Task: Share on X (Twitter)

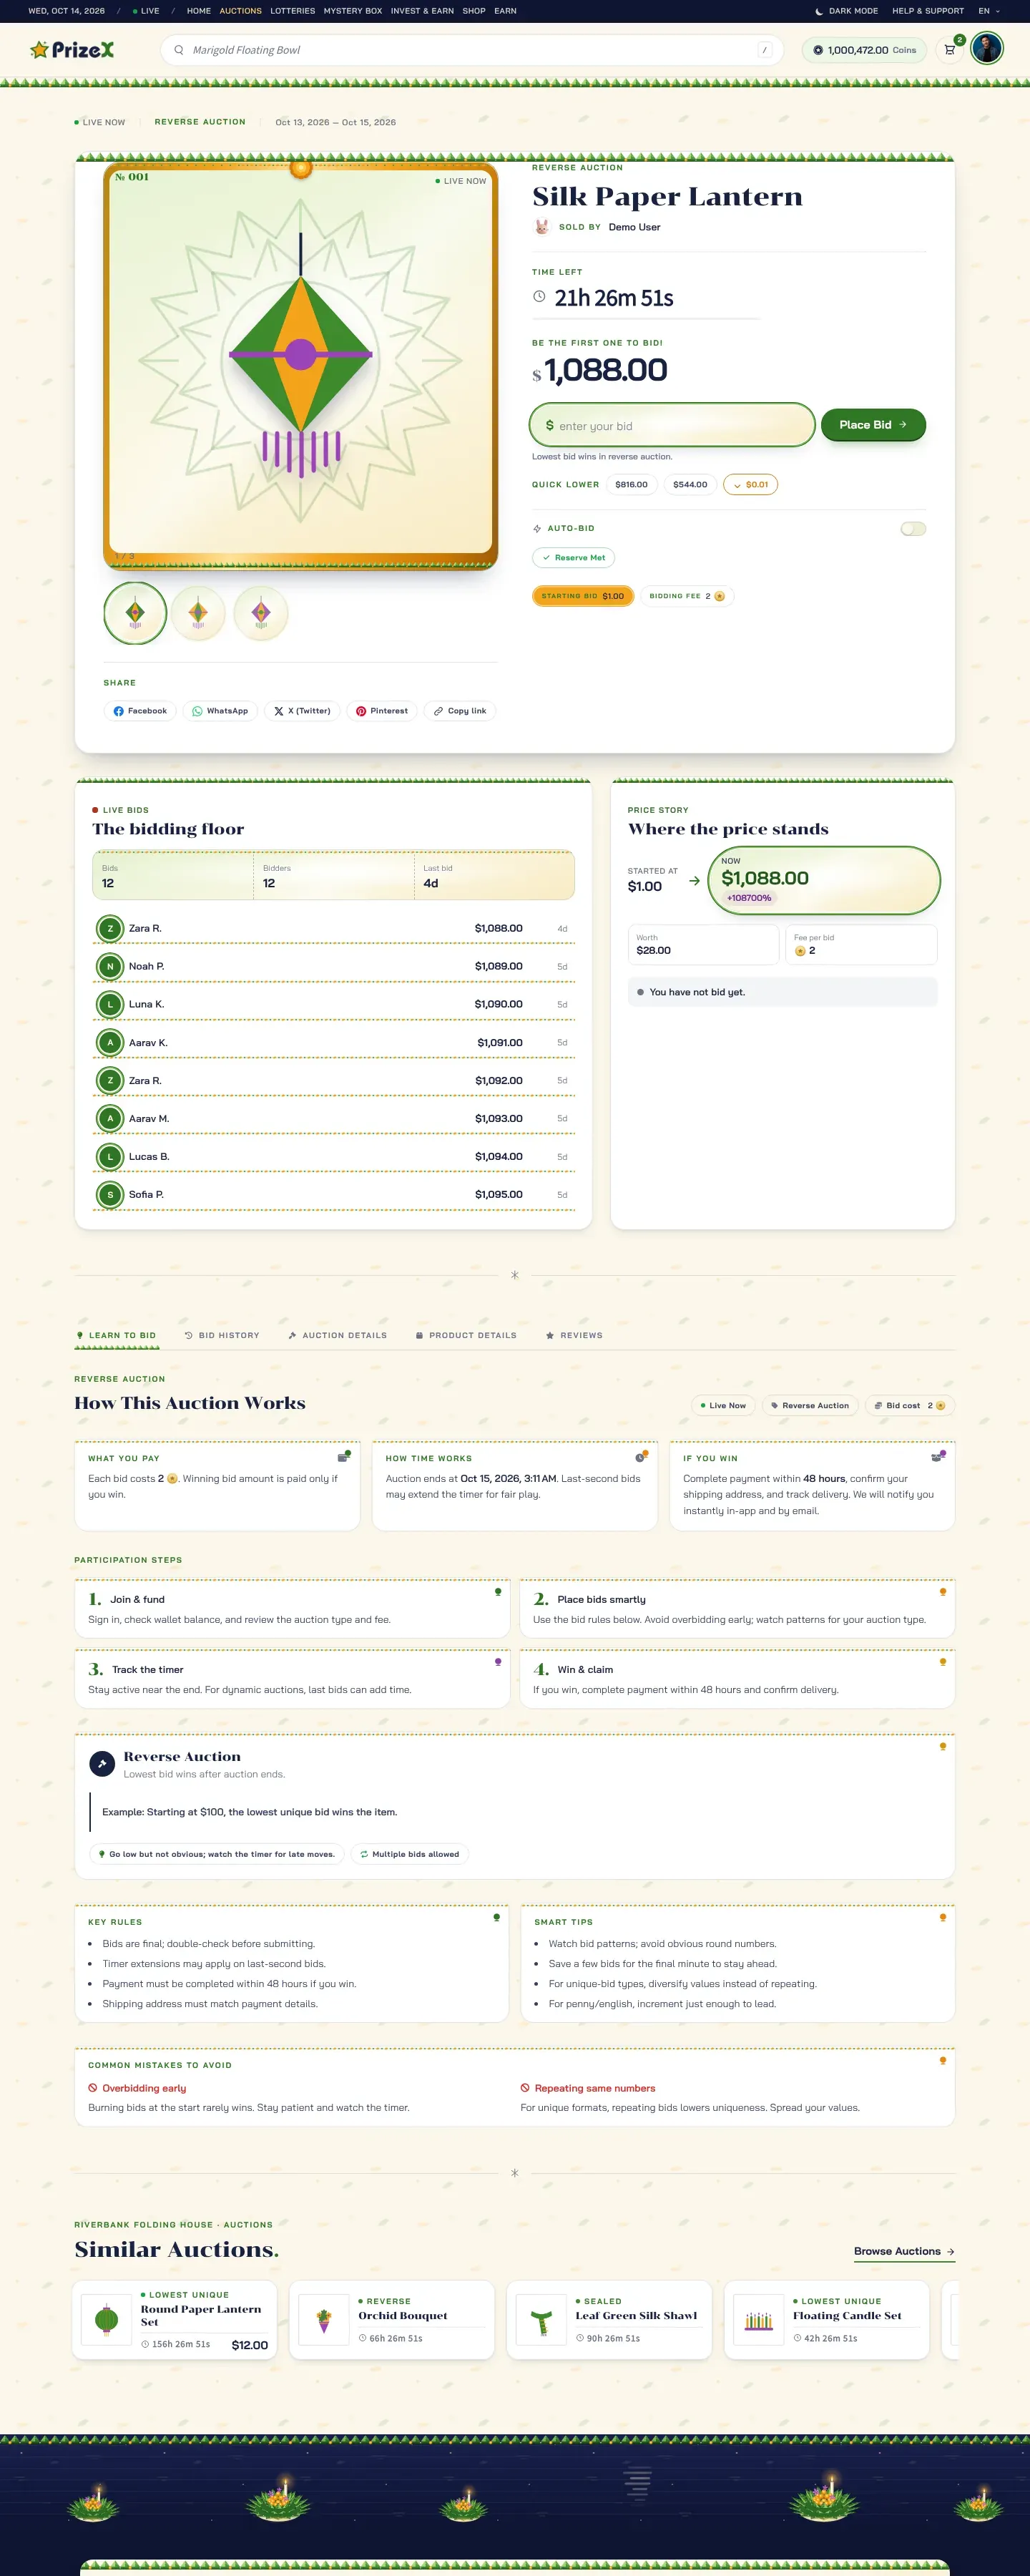Action: pos(302,711)
